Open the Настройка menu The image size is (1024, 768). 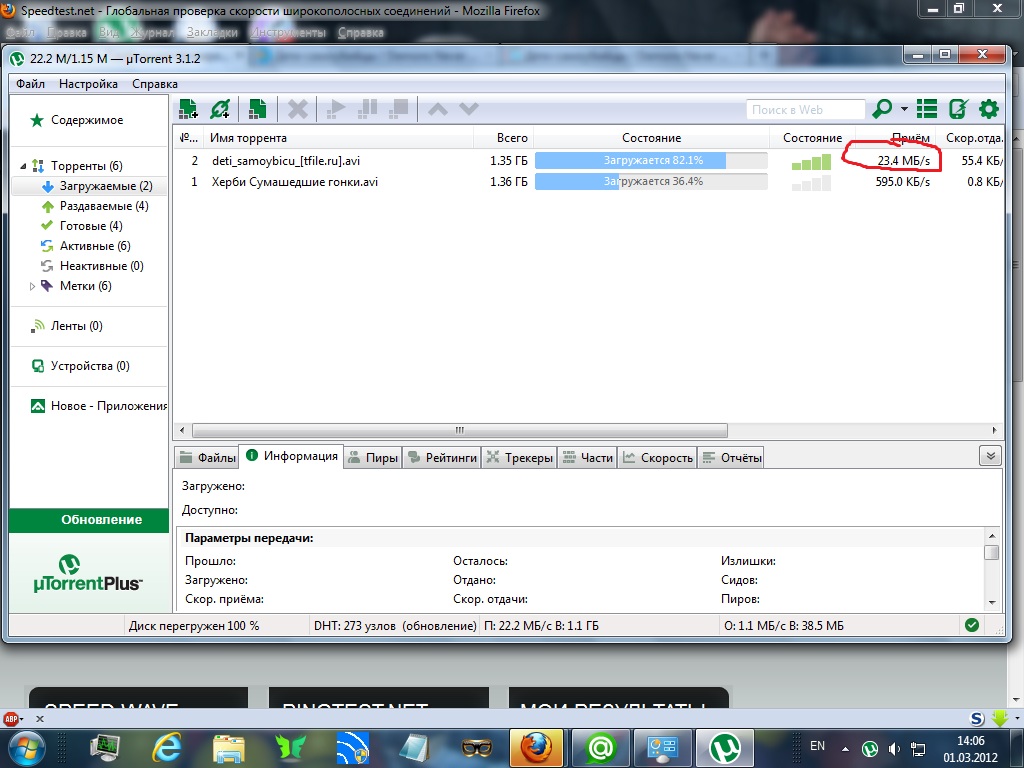point(88,84)
